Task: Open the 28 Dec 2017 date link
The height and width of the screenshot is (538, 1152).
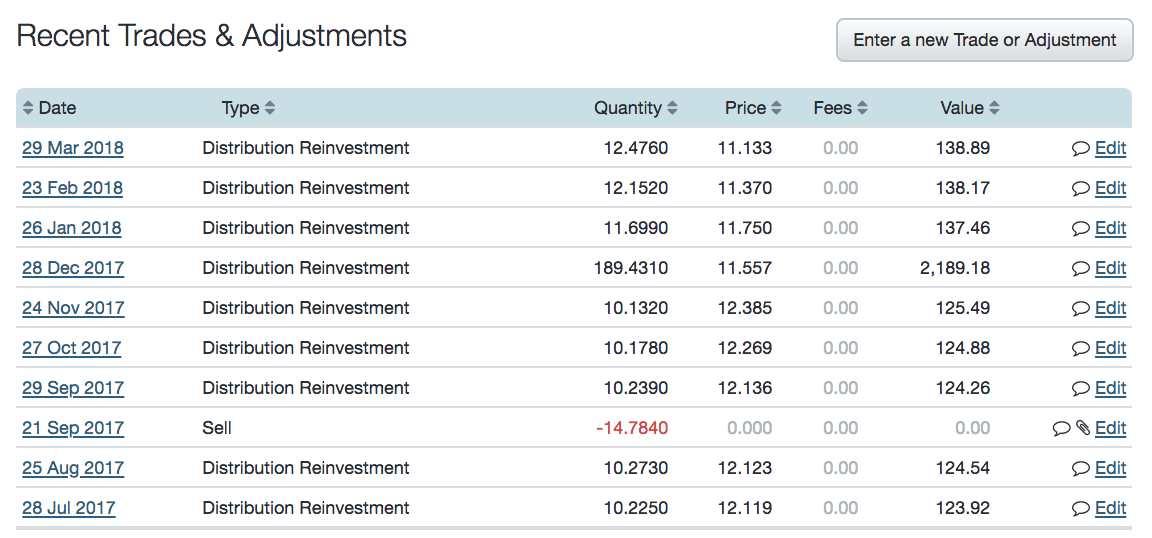Action: tap(73, 268)
